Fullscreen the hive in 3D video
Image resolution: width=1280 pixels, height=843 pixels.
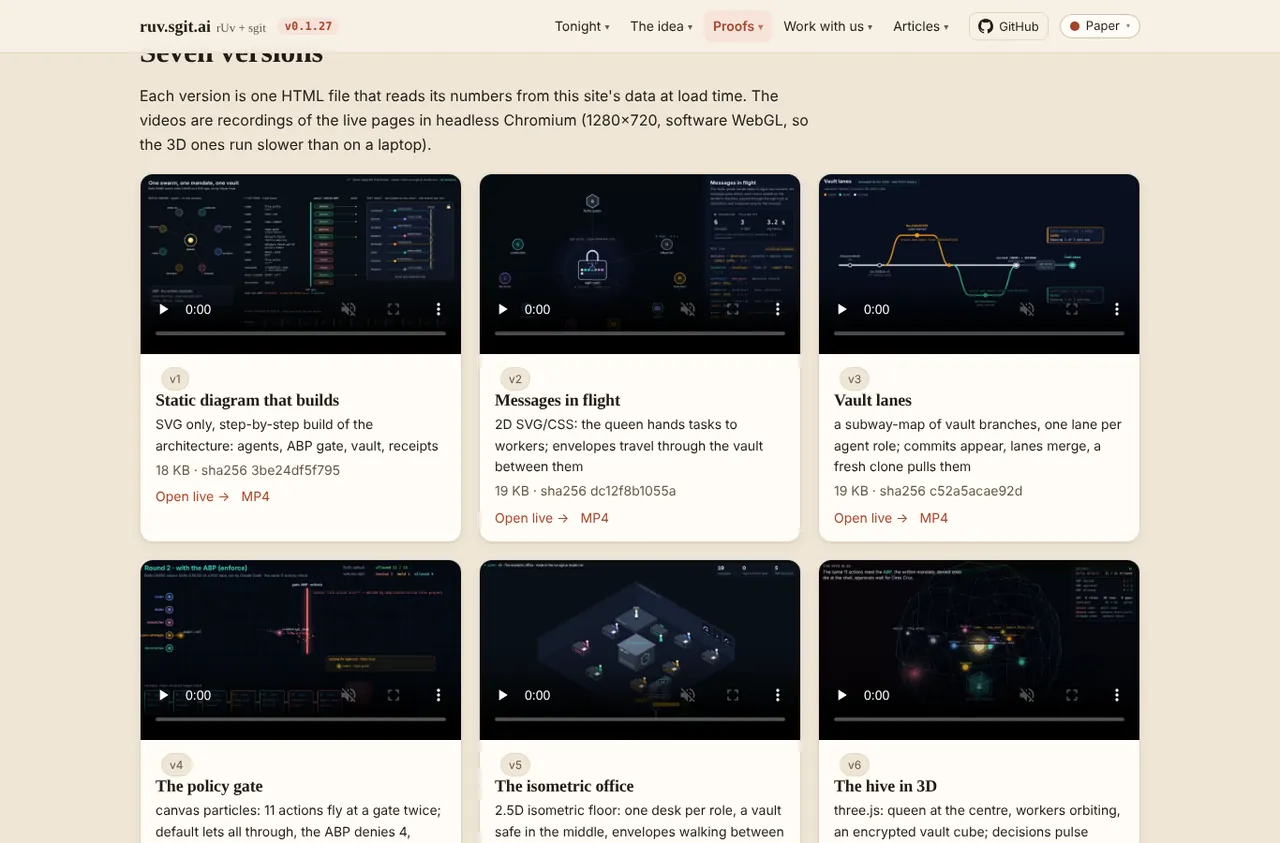coord(1071,695)
